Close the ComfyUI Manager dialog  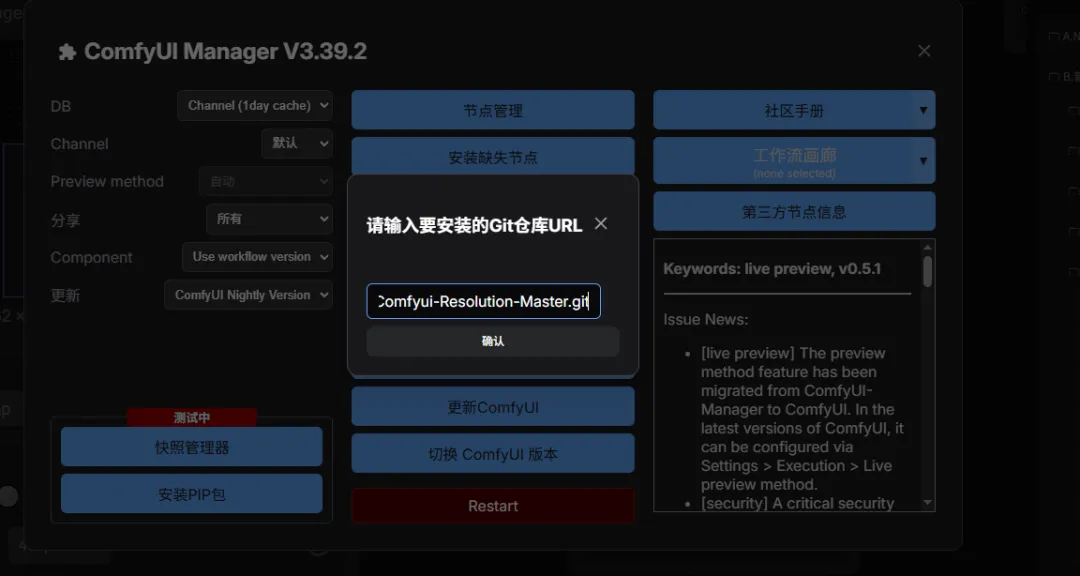924,51
